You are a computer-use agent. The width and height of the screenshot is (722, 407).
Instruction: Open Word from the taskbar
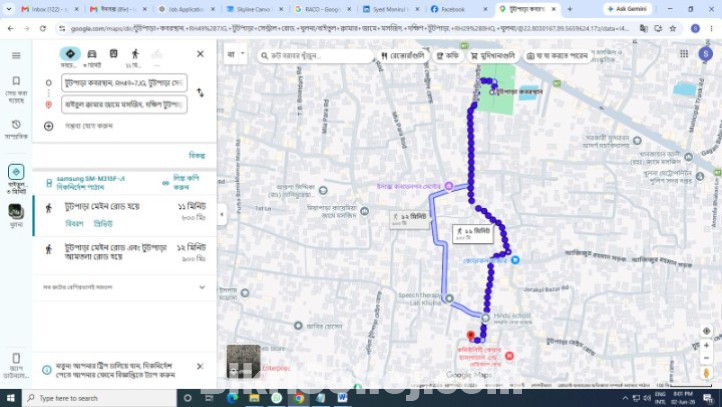pyautogui.click(x=342, y=398)
